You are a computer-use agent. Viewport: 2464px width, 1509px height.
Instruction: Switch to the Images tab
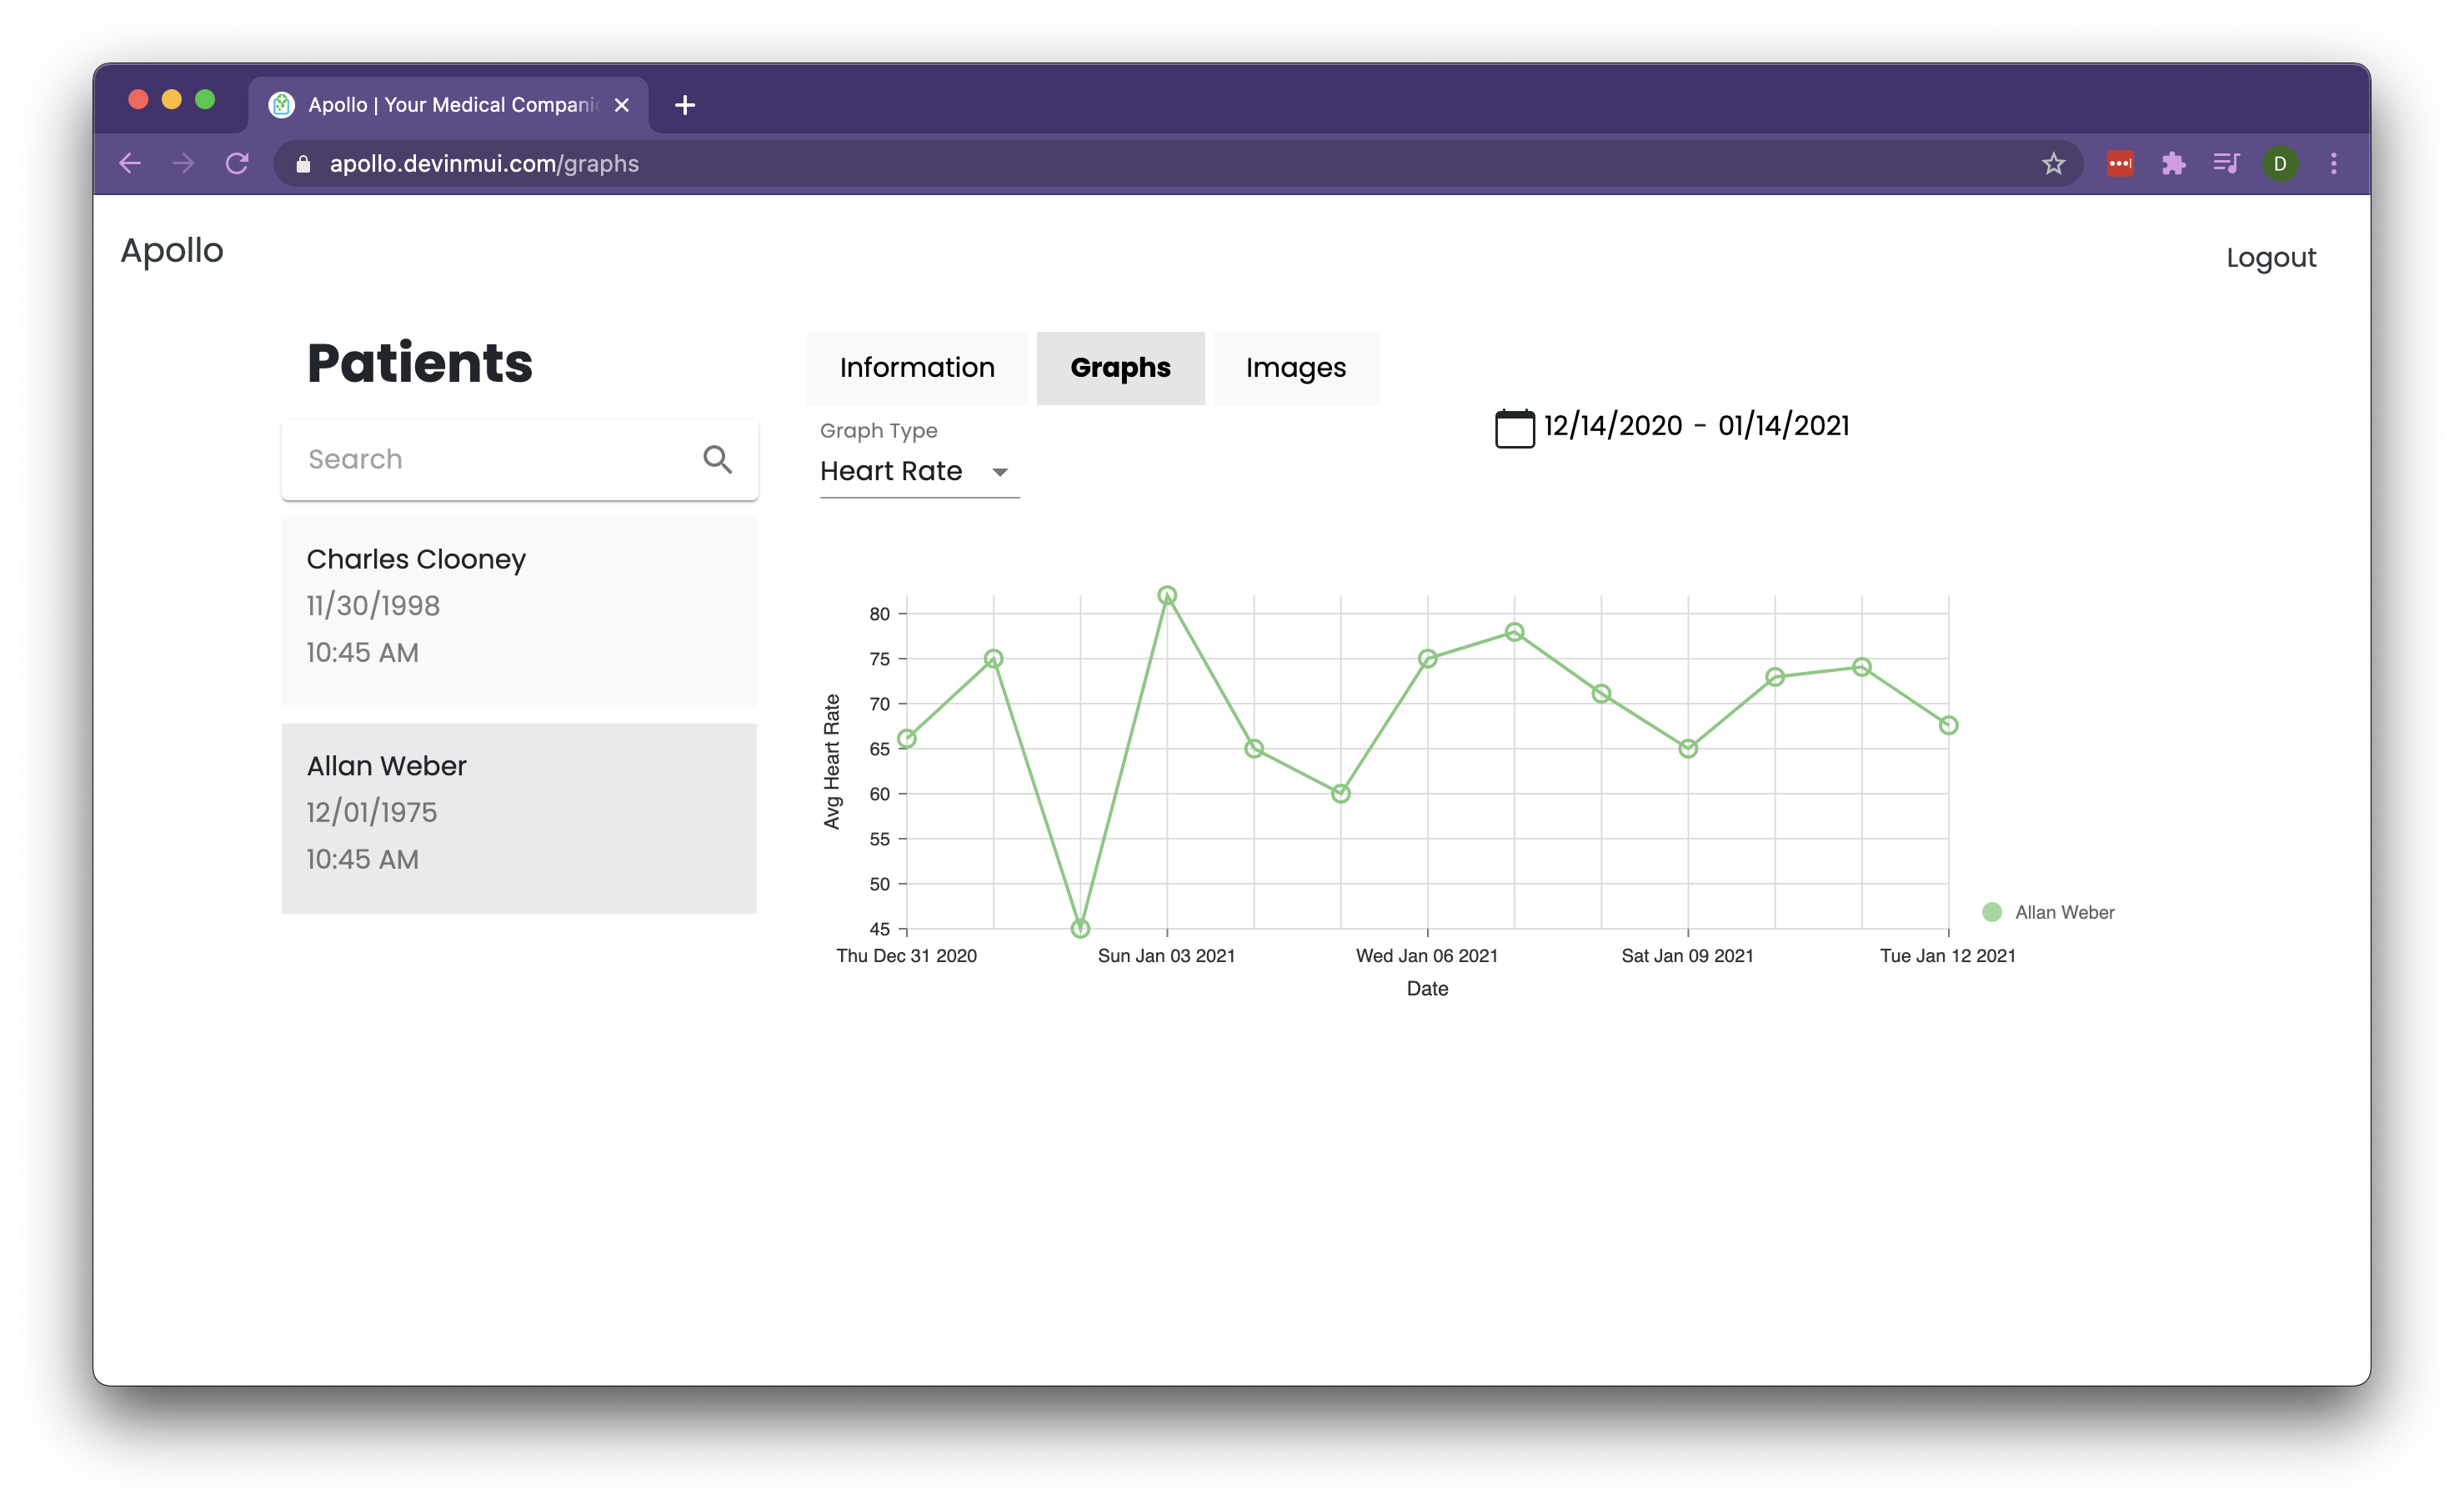1295,368
